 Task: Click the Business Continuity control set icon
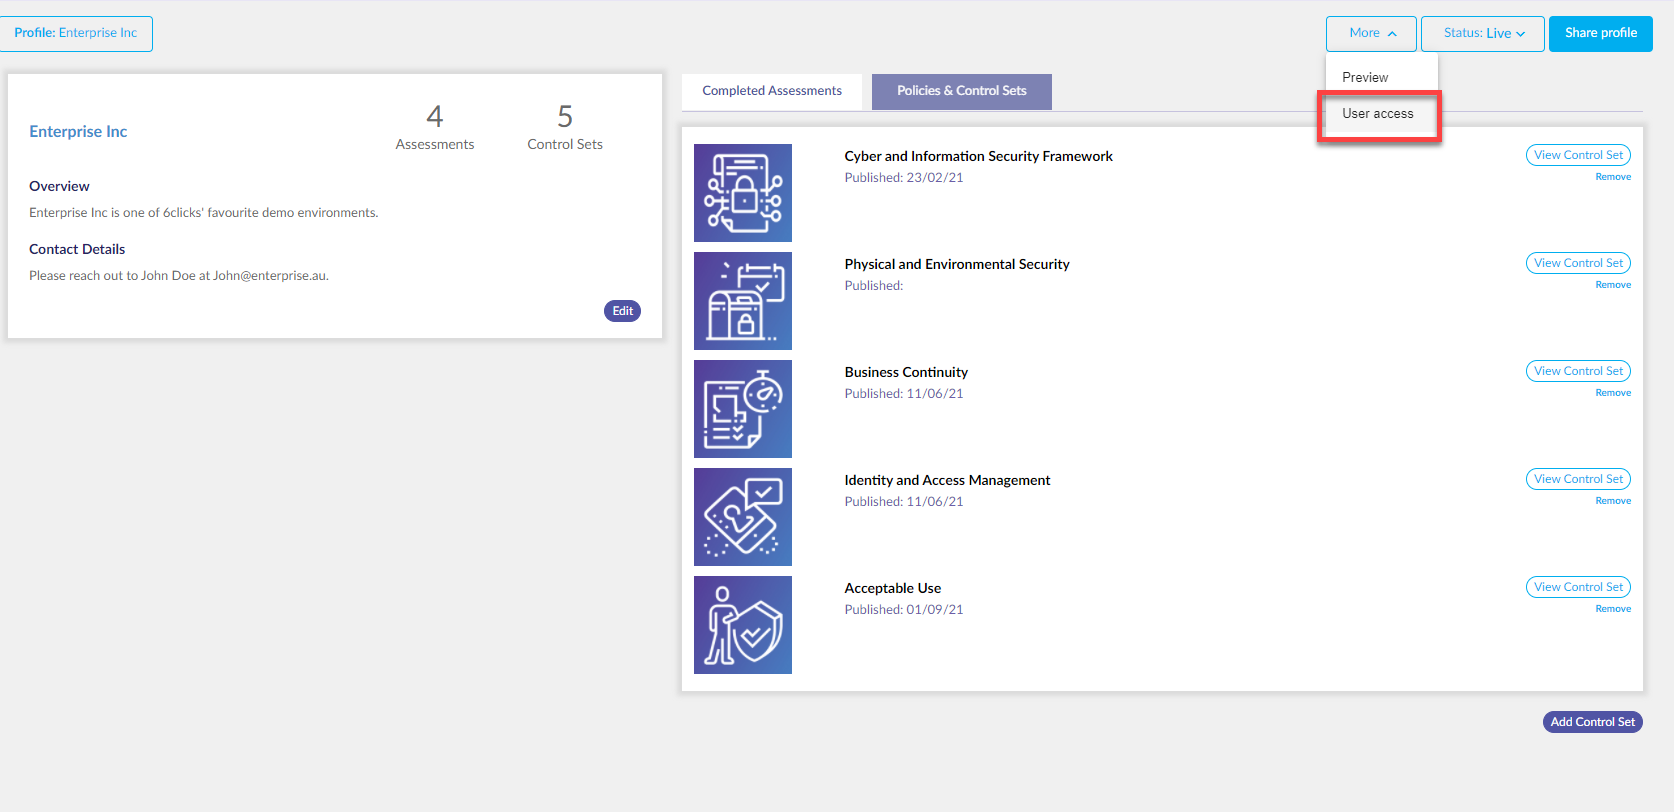743,409
